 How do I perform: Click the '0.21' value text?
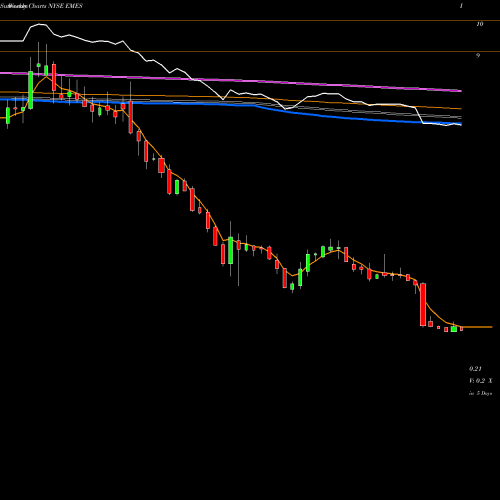coord(475,369)
